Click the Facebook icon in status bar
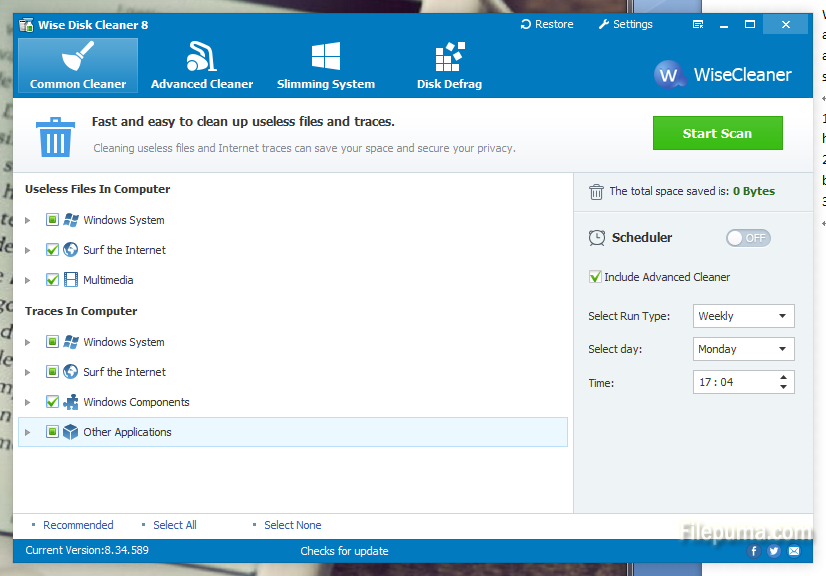 pos(754,551)
